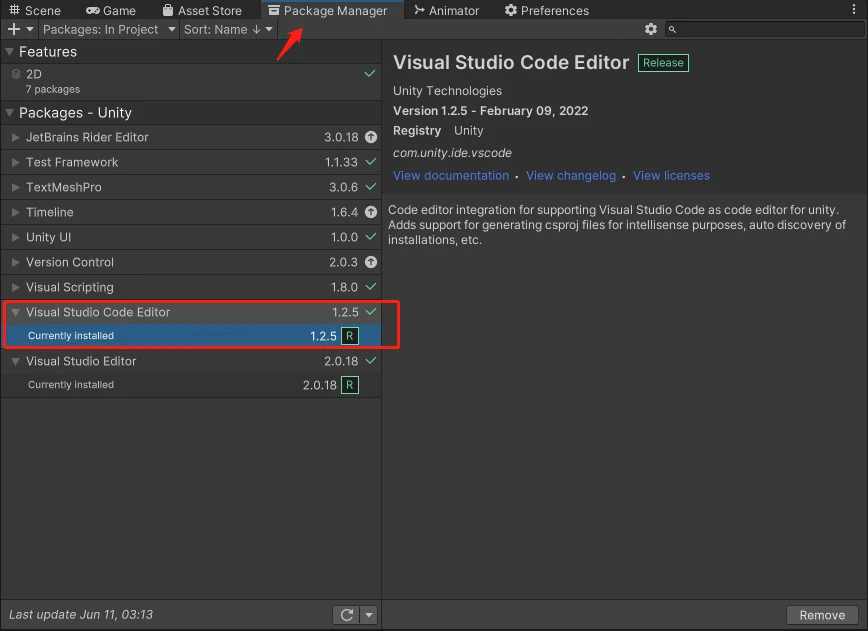Click the package search field

(x=764, y=29)
